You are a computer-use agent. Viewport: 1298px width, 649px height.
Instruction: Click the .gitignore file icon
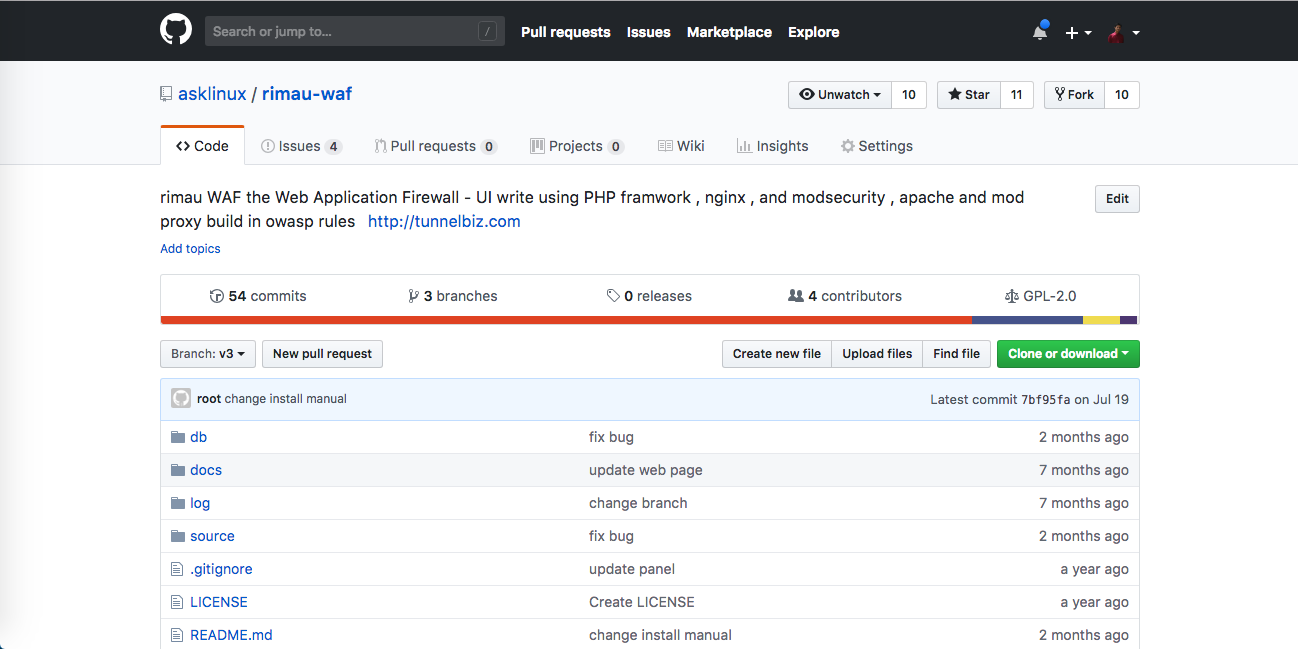(178, 569)
